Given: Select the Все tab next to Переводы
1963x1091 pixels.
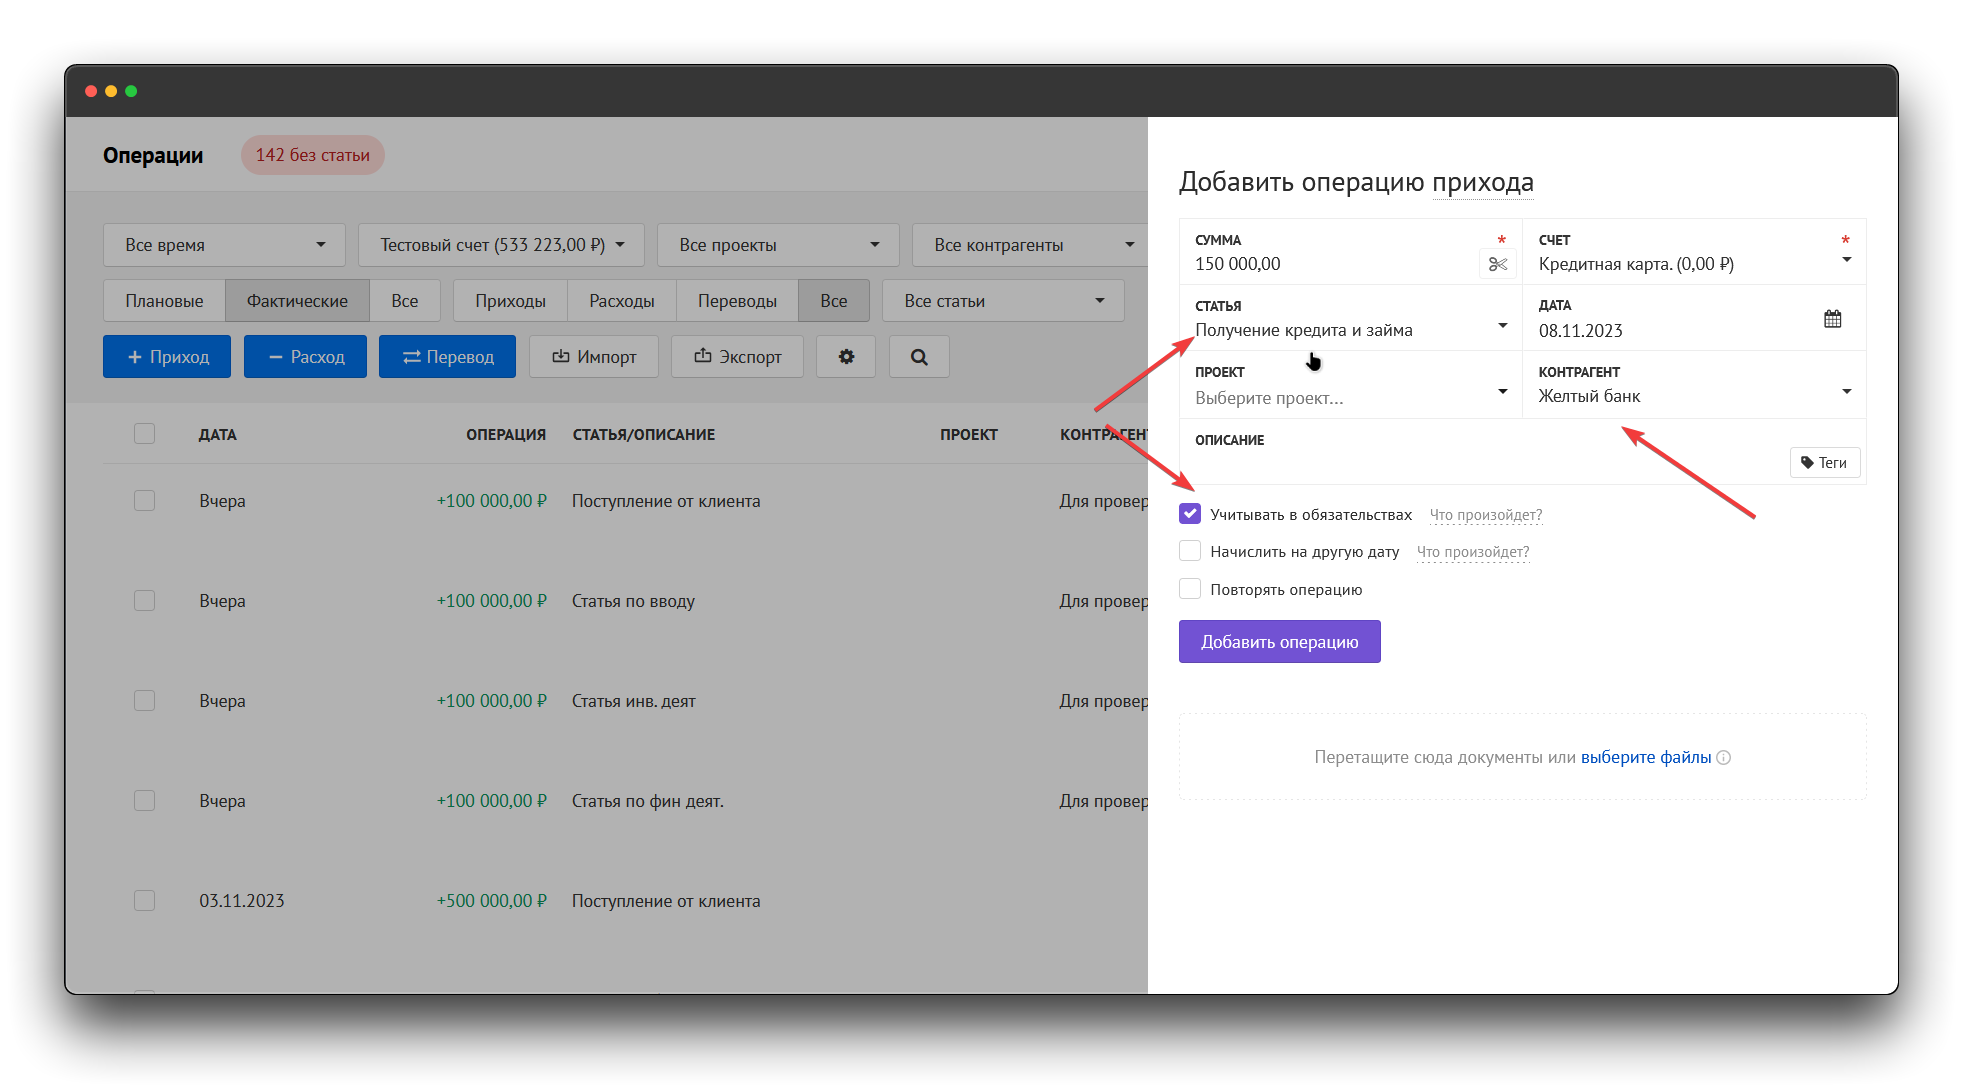Looking at the screenshot, I should tap(834, 301).
